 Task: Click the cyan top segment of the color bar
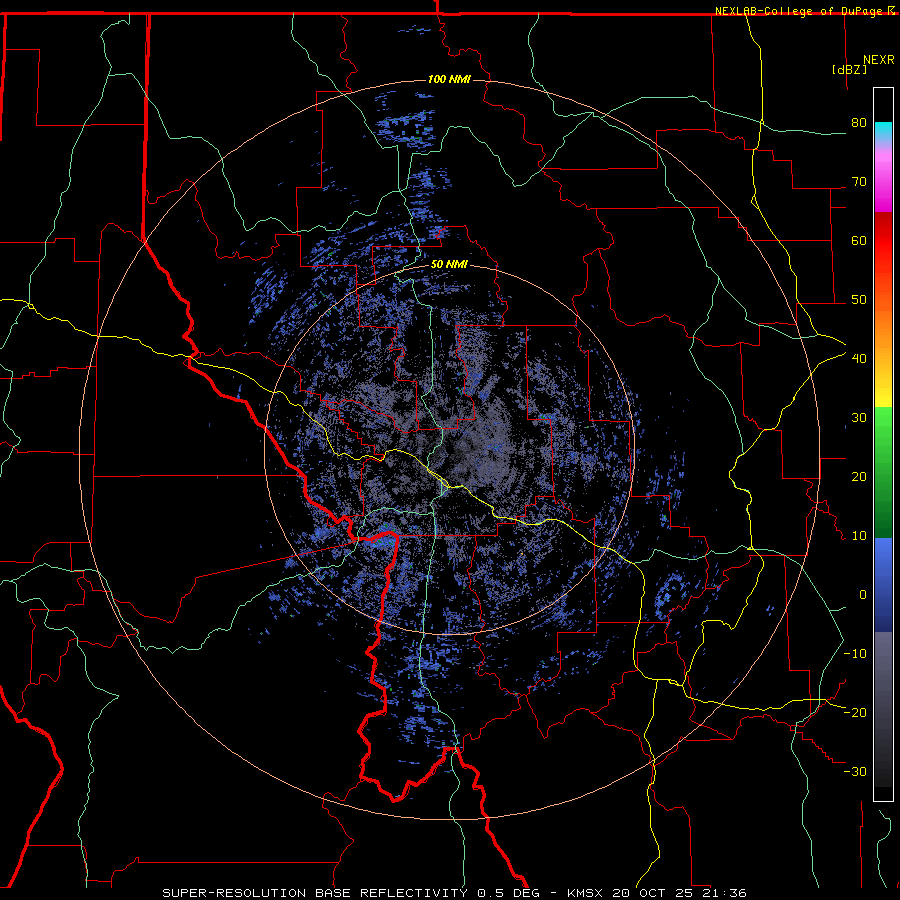coord(883,132)
